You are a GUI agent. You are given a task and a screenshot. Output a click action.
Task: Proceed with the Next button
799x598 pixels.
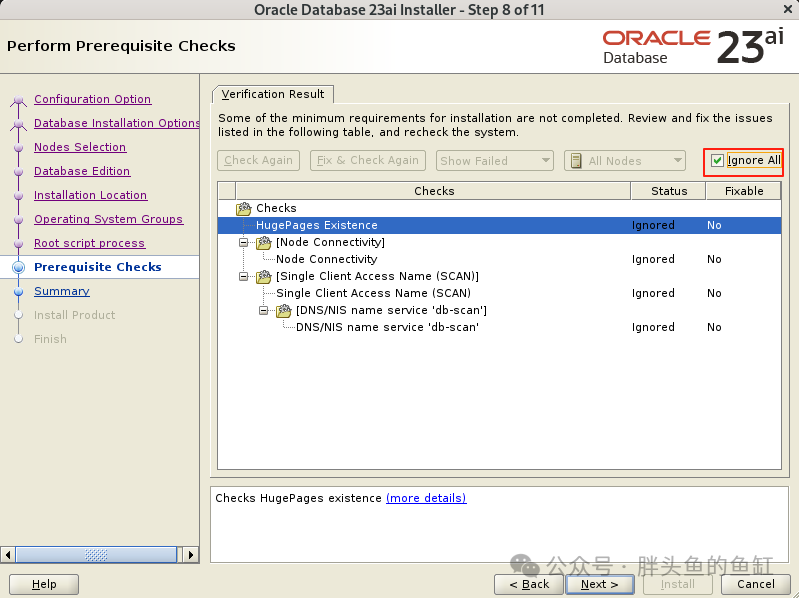tap(600, 584)
